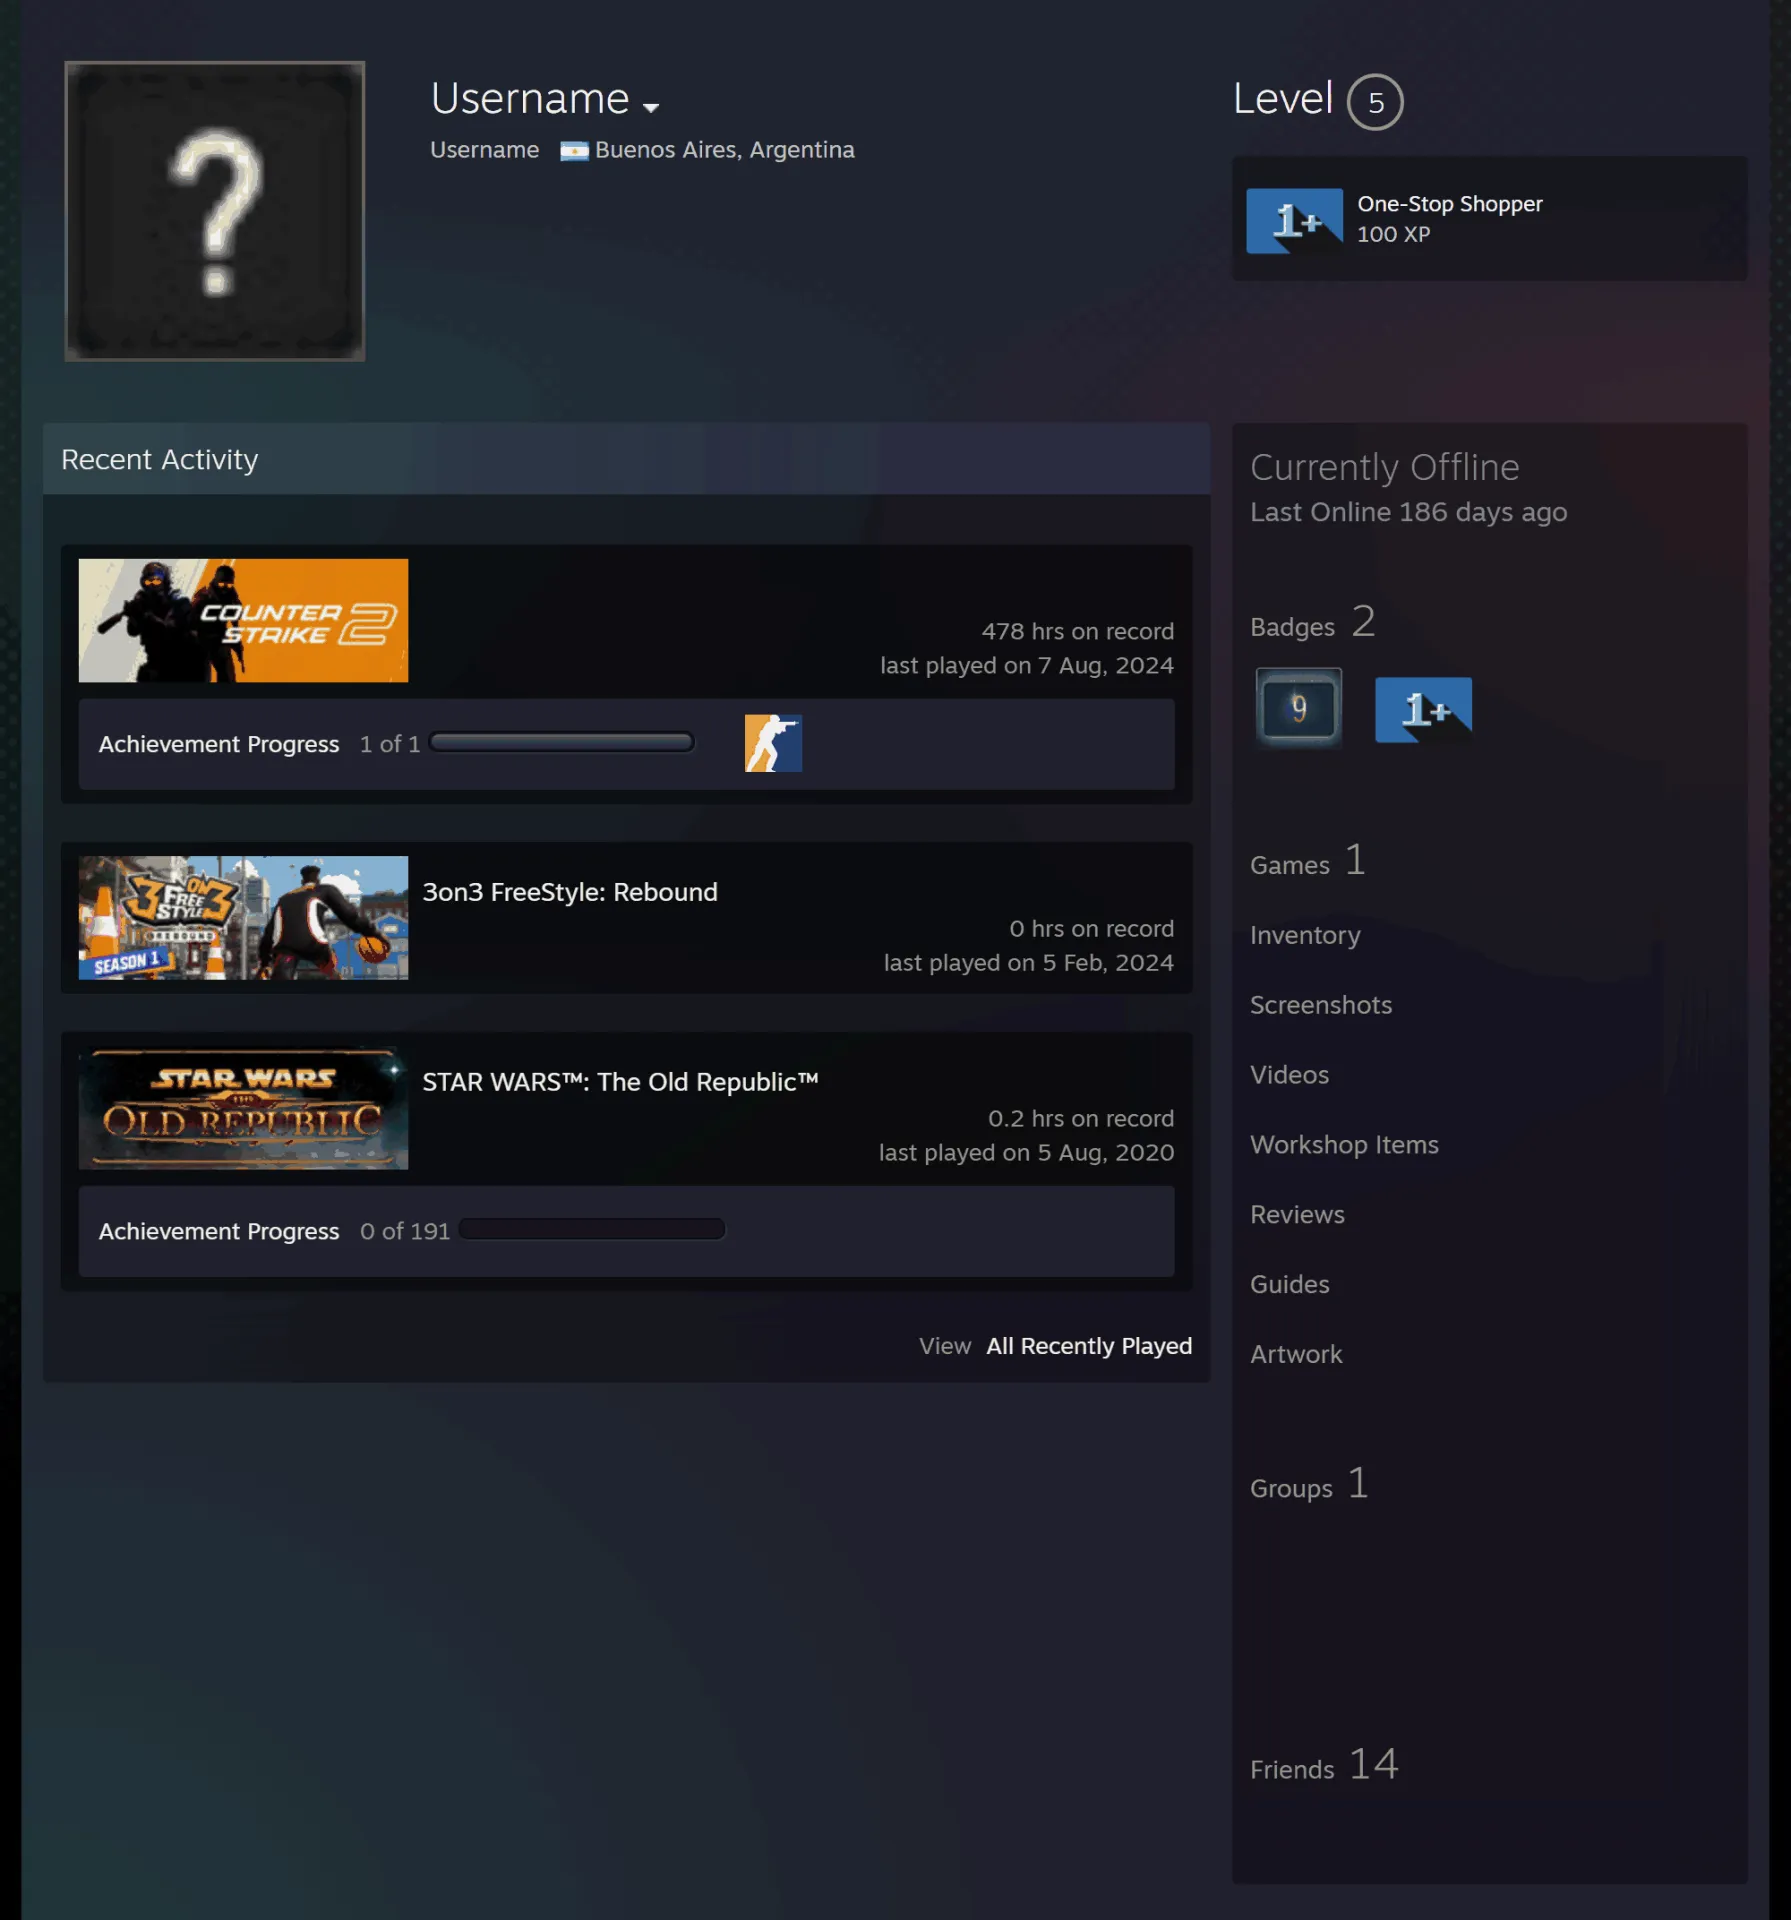Open the Counter-Strike achievement icon
This screenshot has width=1791, height=1920.
coord(773,743)
